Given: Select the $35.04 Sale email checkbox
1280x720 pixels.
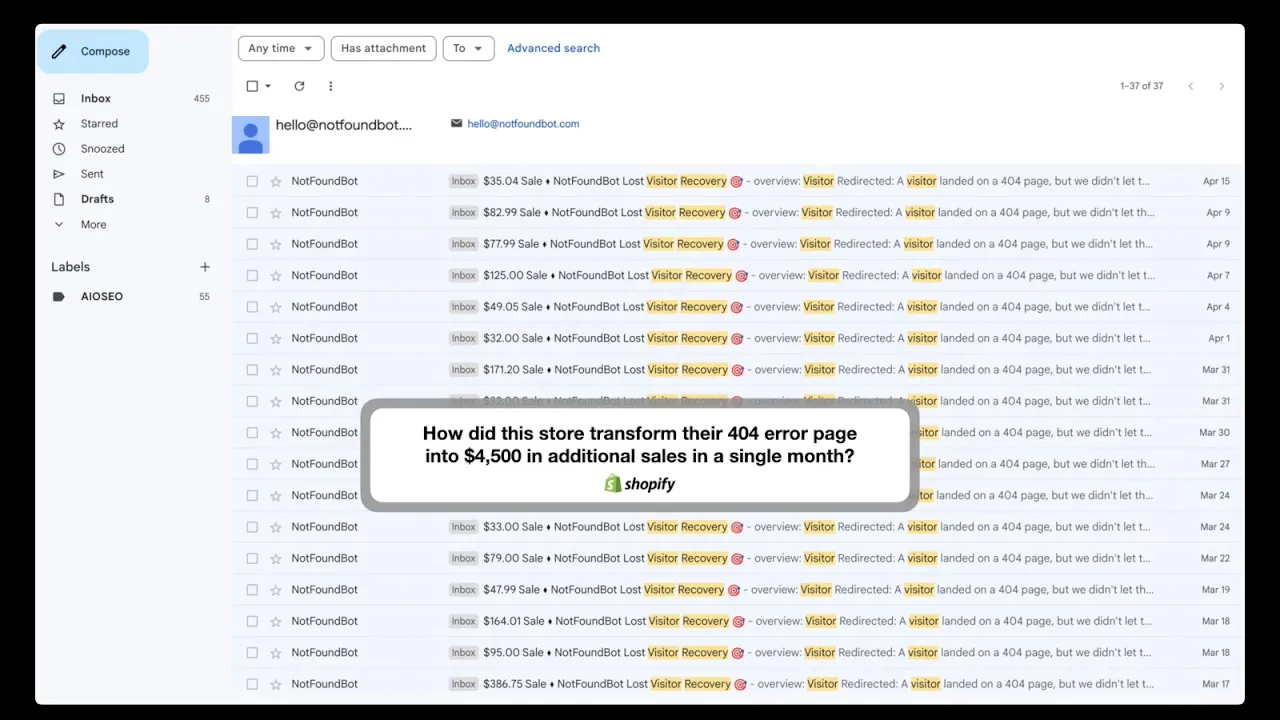Looking at the screenshot, I should (252, 181).
